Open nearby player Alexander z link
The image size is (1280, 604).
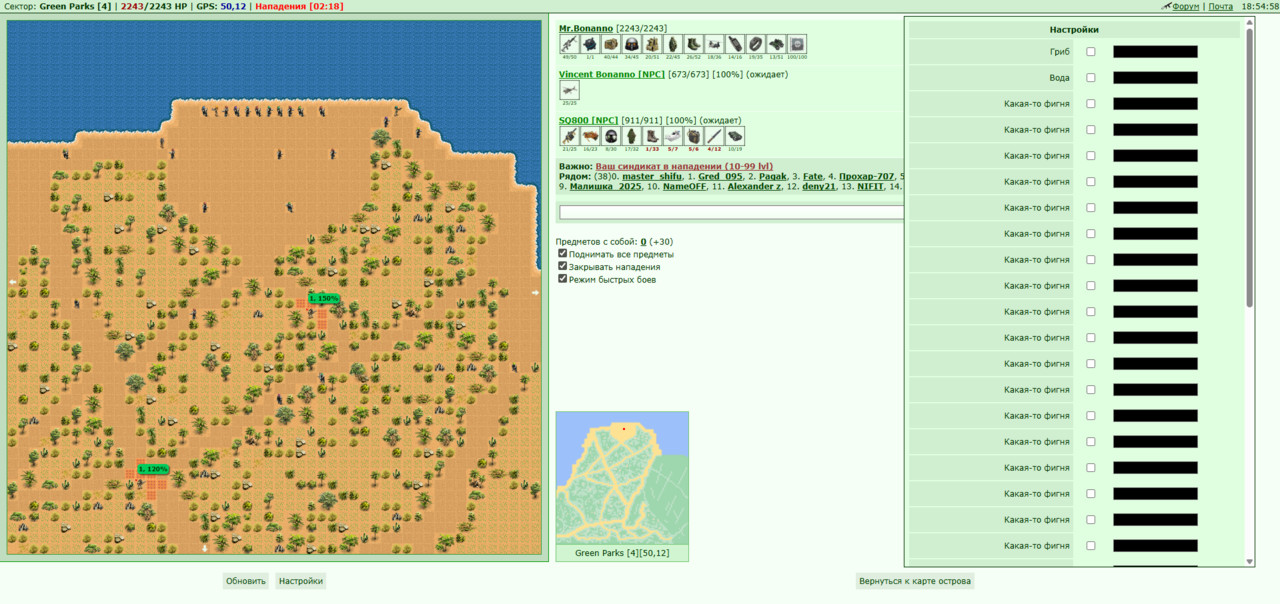coord(754,186)
